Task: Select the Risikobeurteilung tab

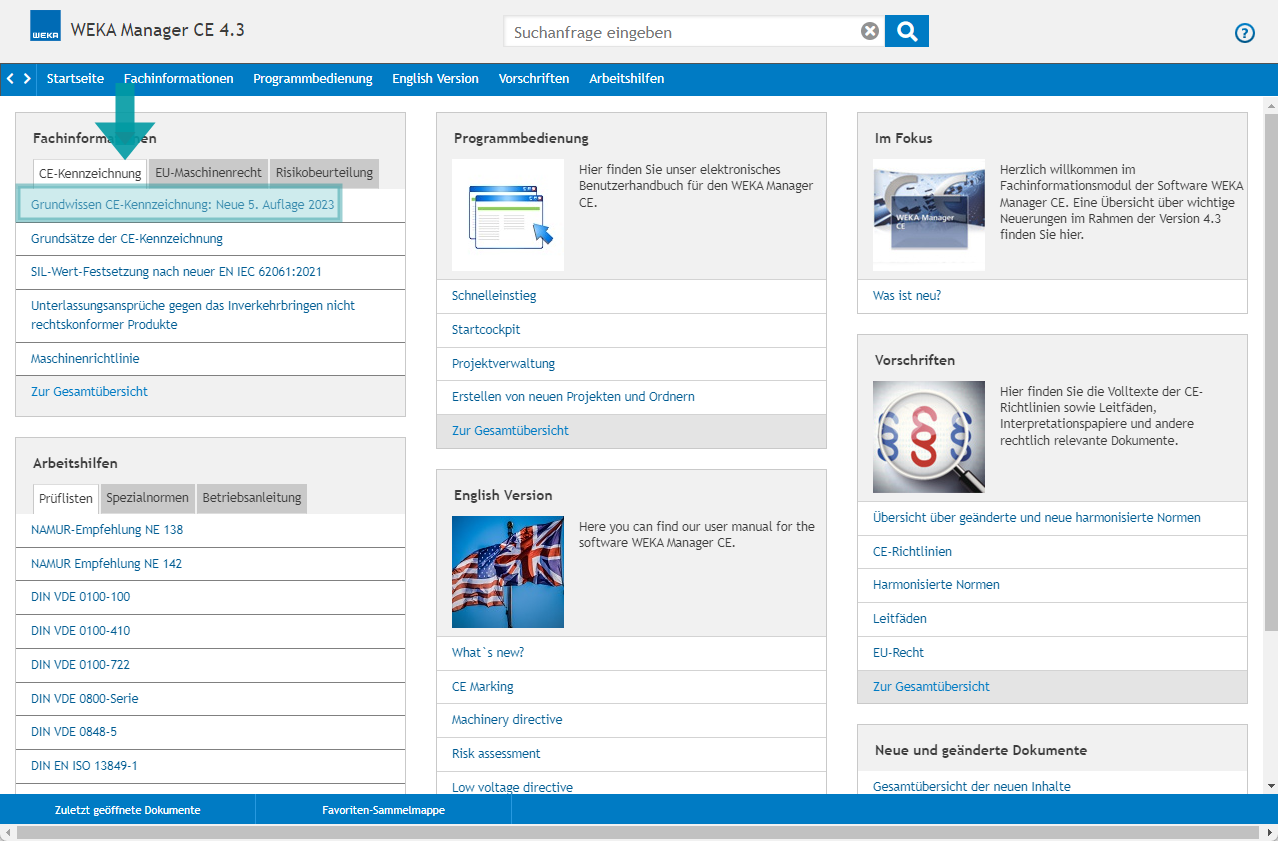Action: click(324, 173)
